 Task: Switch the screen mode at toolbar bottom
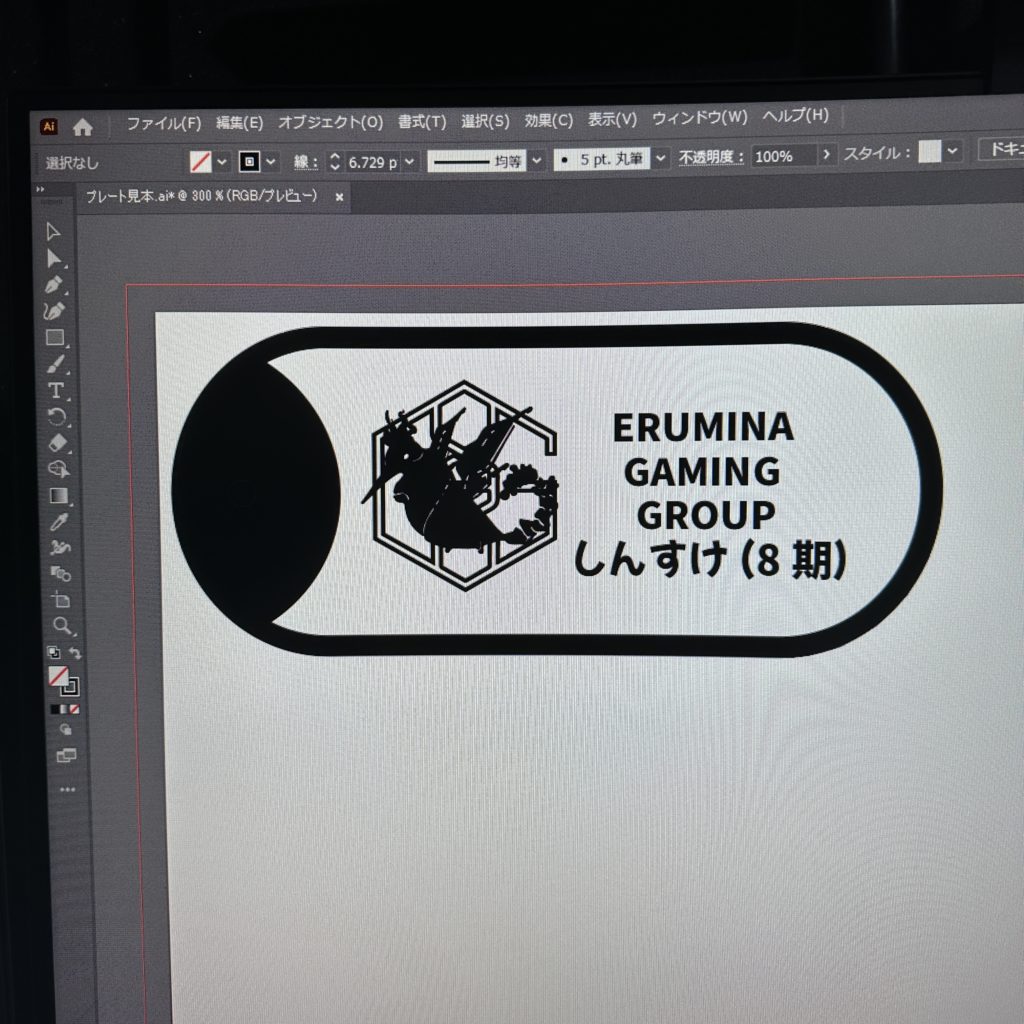pos(66,757)
